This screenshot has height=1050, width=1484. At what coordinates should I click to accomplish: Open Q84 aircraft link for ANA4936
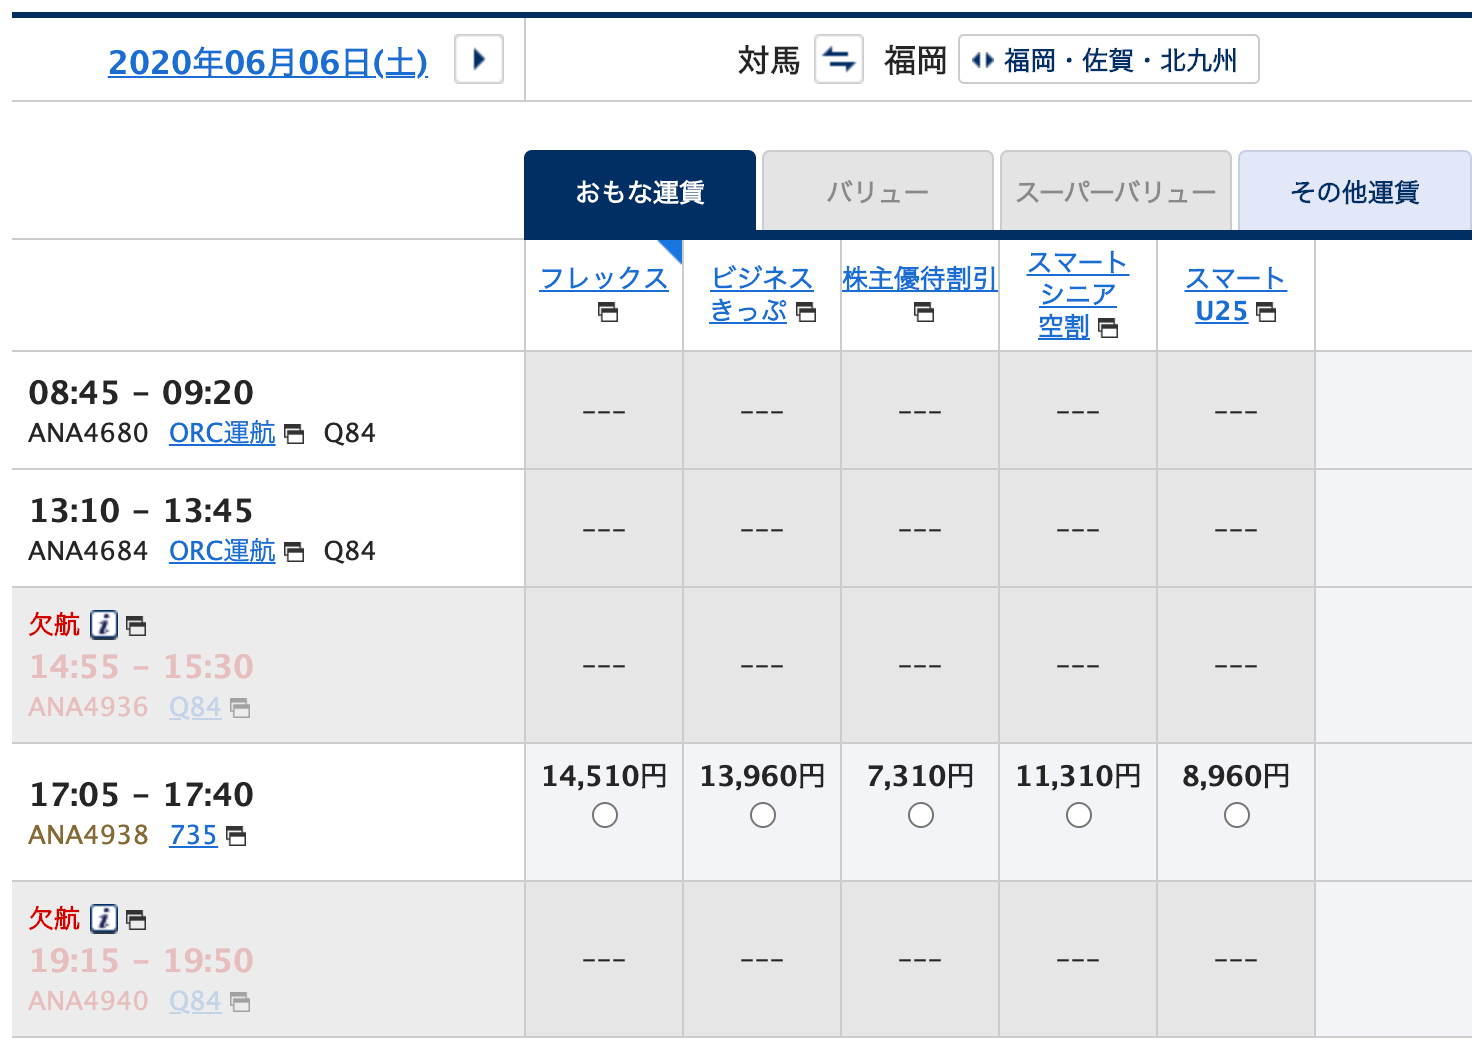click(x=195, y=707)
